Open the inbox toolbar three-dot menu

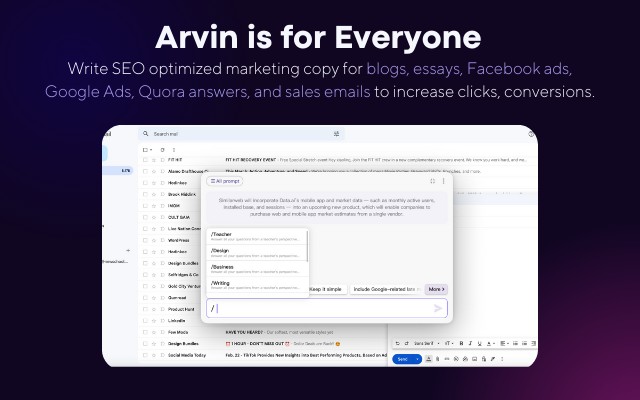click(174, 150)
